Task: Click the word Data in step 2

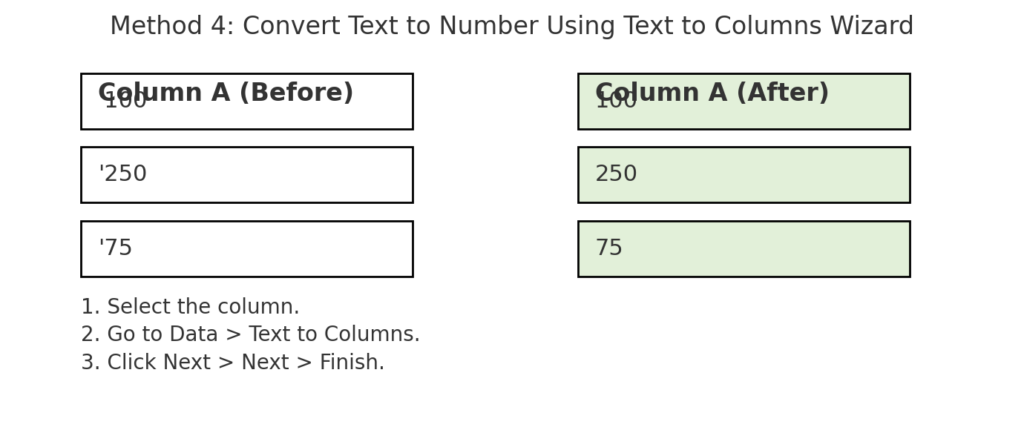Action: (x=194, y=334)
